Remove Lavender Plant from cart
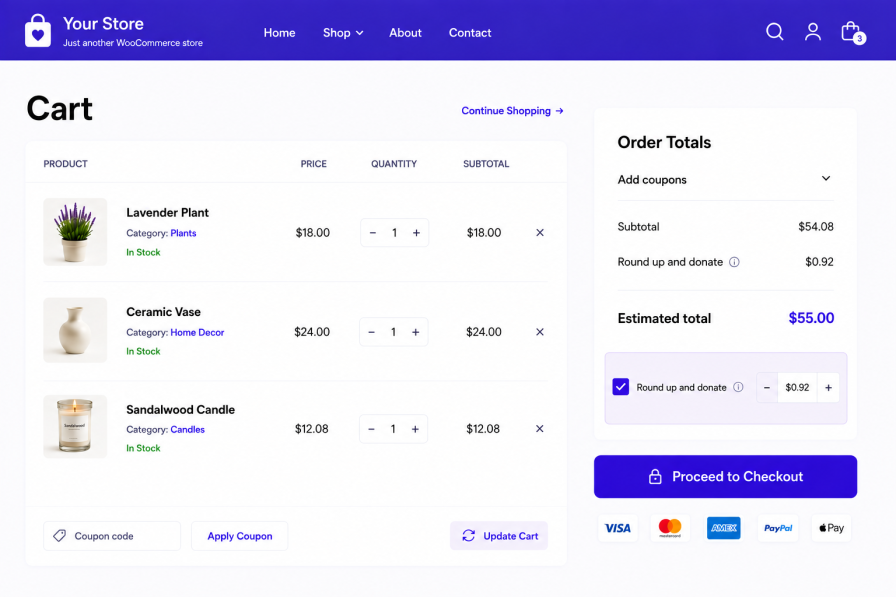896x597 pixels. pos(539,233)
